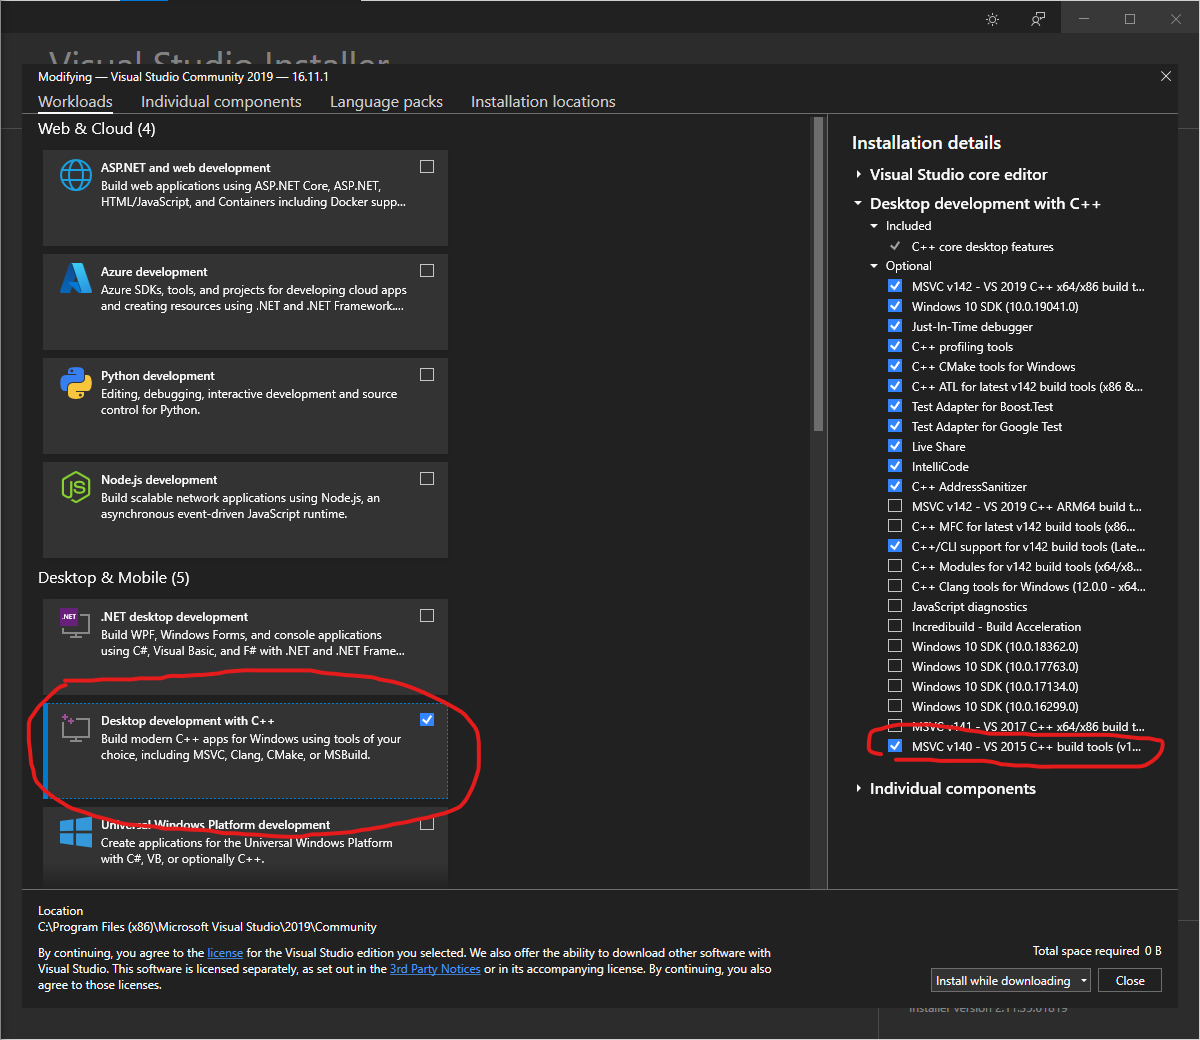
Task: Click the Python development logo icon
Action: [76, 383]
